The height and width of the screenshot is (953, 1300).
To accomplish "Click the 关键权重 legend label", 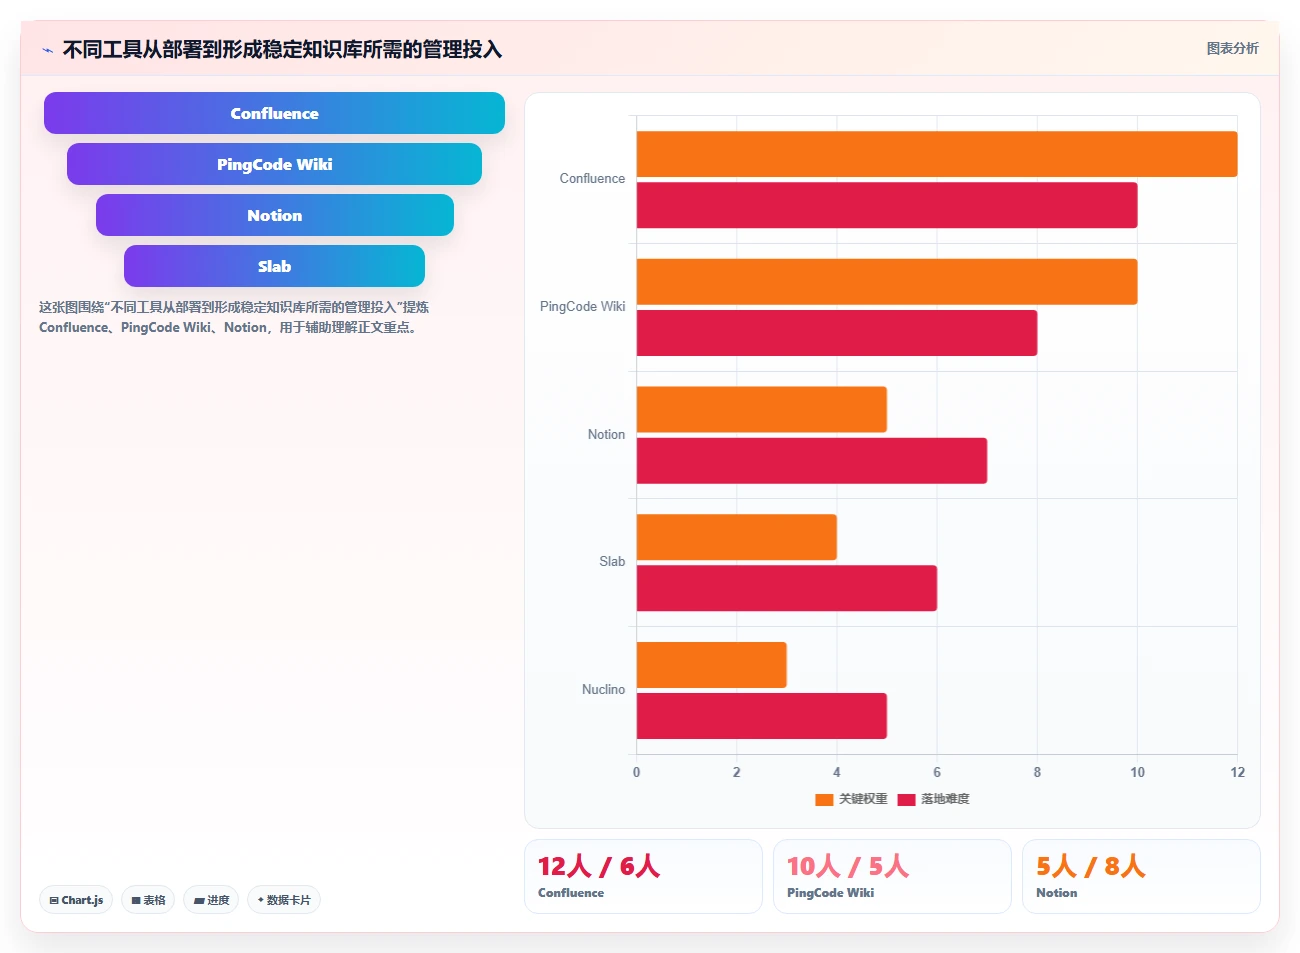I will pyautogui.click(x=863, y=799).
